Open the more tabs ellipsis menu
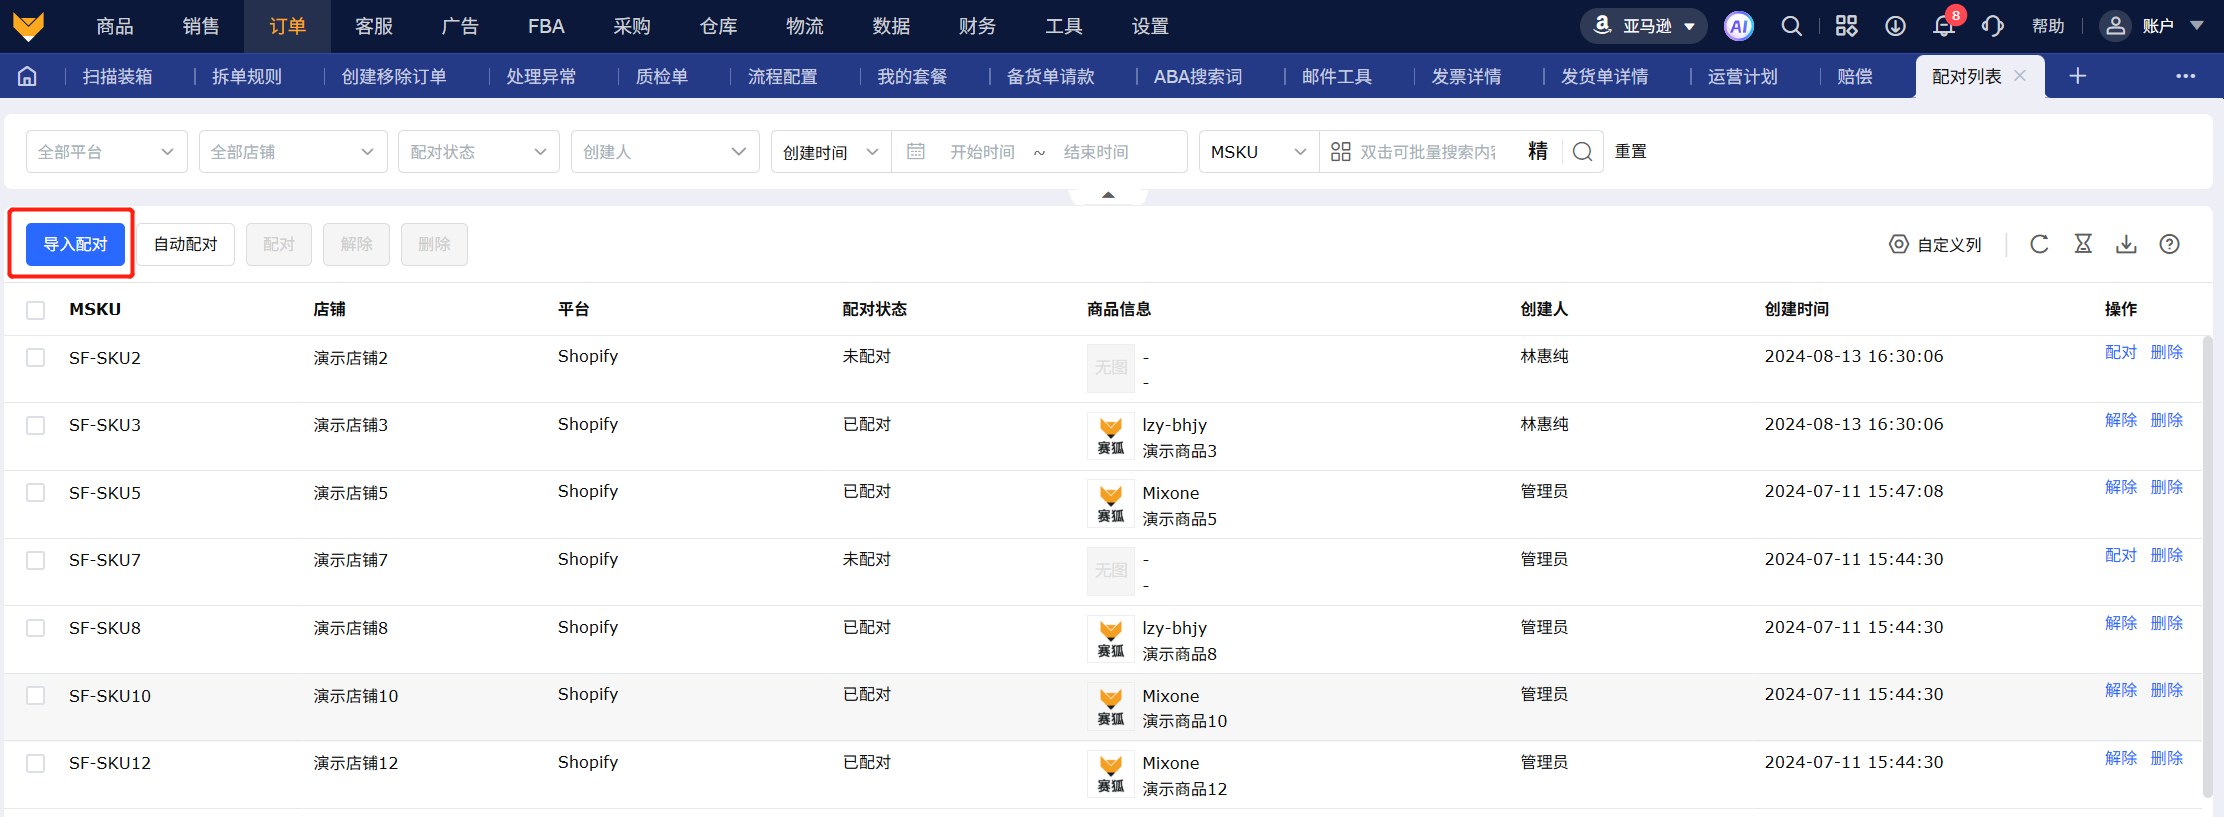Image resolution: width=2224 pixels, height=817 pixels. tap(2186, 76)
